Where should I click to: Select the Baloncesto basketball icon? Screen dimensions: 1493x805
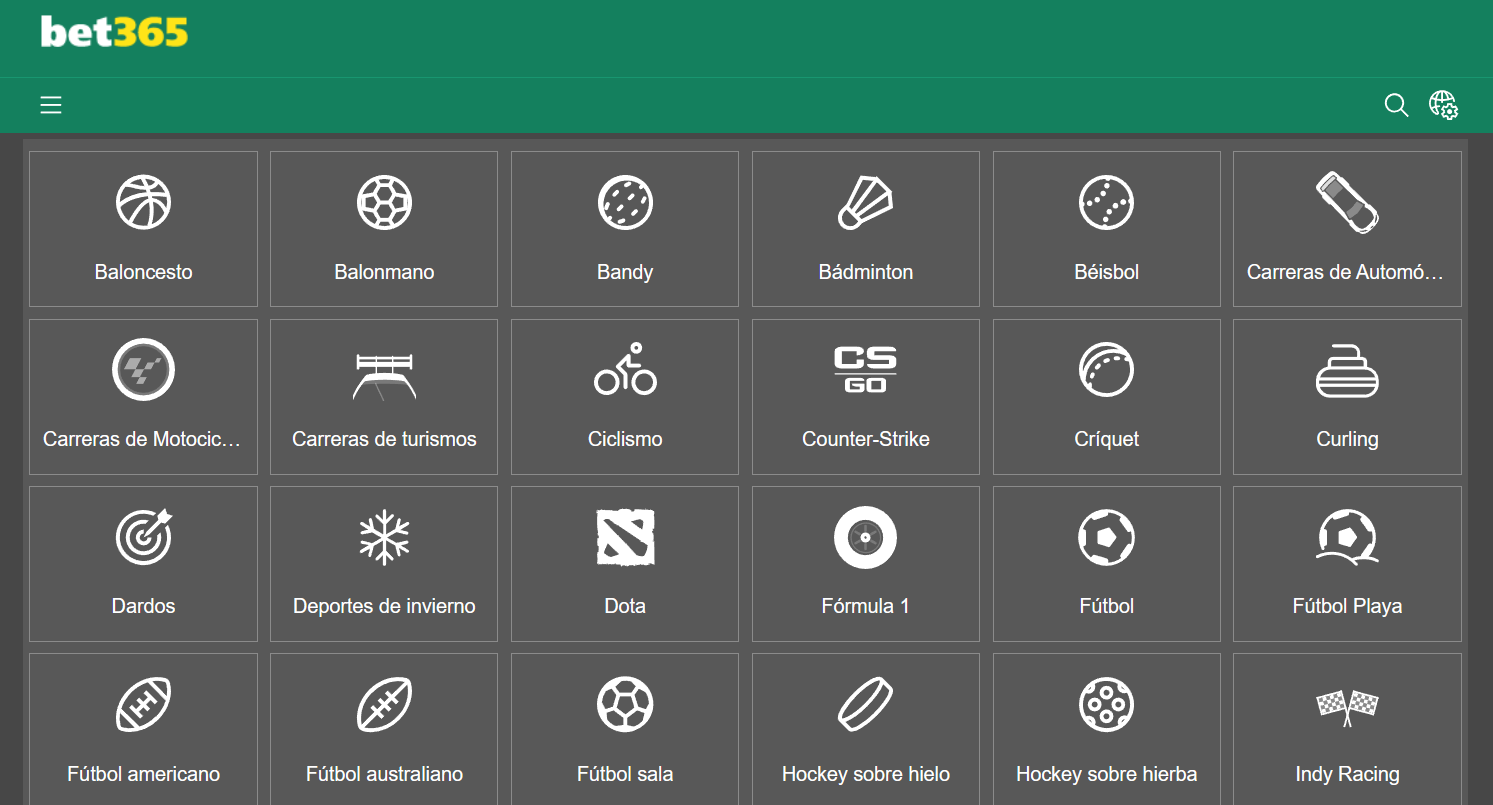[x=143, y=202]
